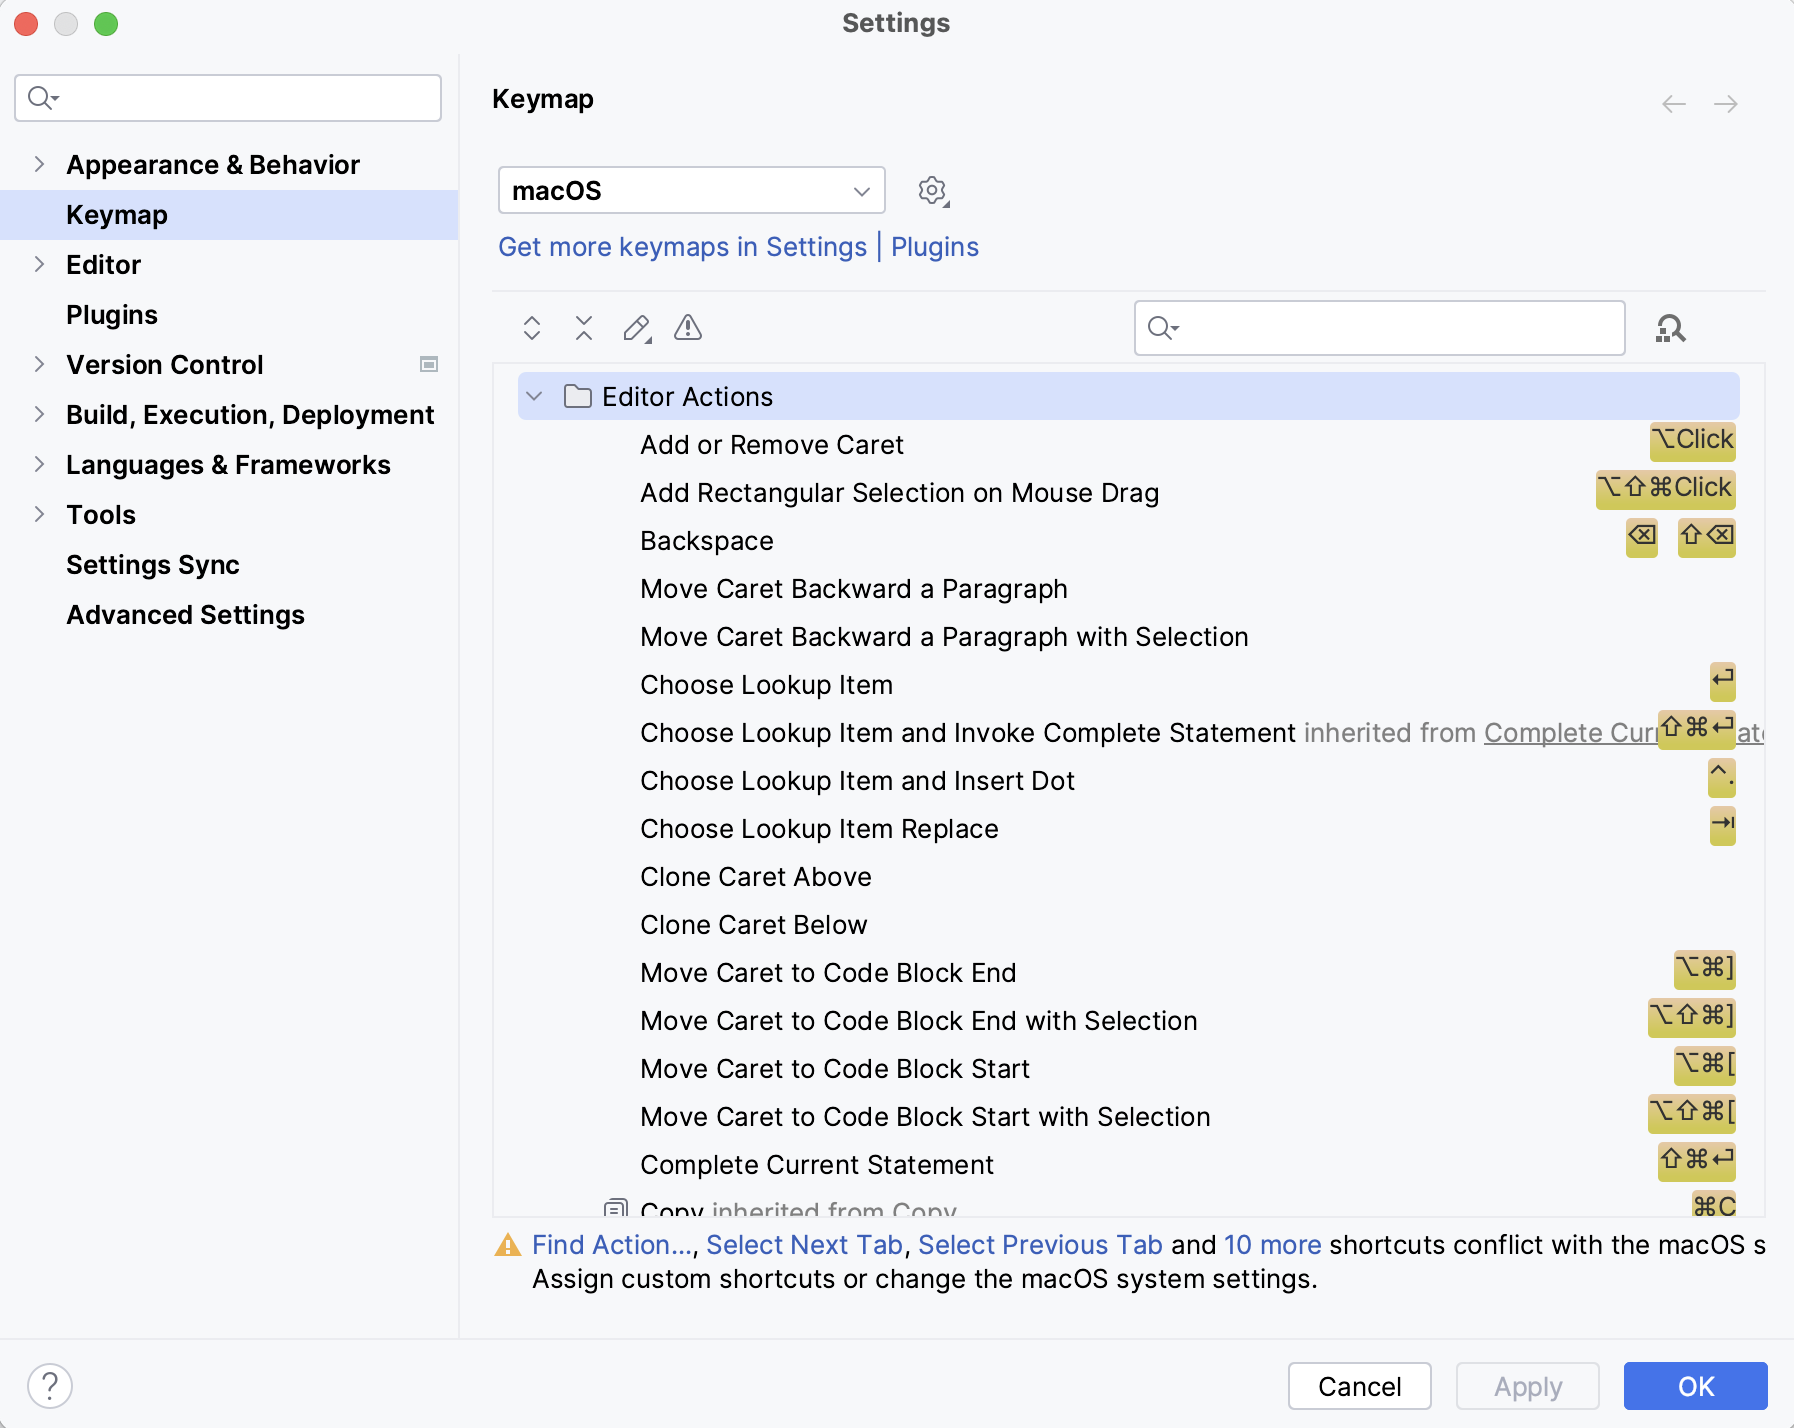Screen dimensions: 1794x1428
Task: Click the forward arrow in Keymap header
Action: (x=1727, y=103)
